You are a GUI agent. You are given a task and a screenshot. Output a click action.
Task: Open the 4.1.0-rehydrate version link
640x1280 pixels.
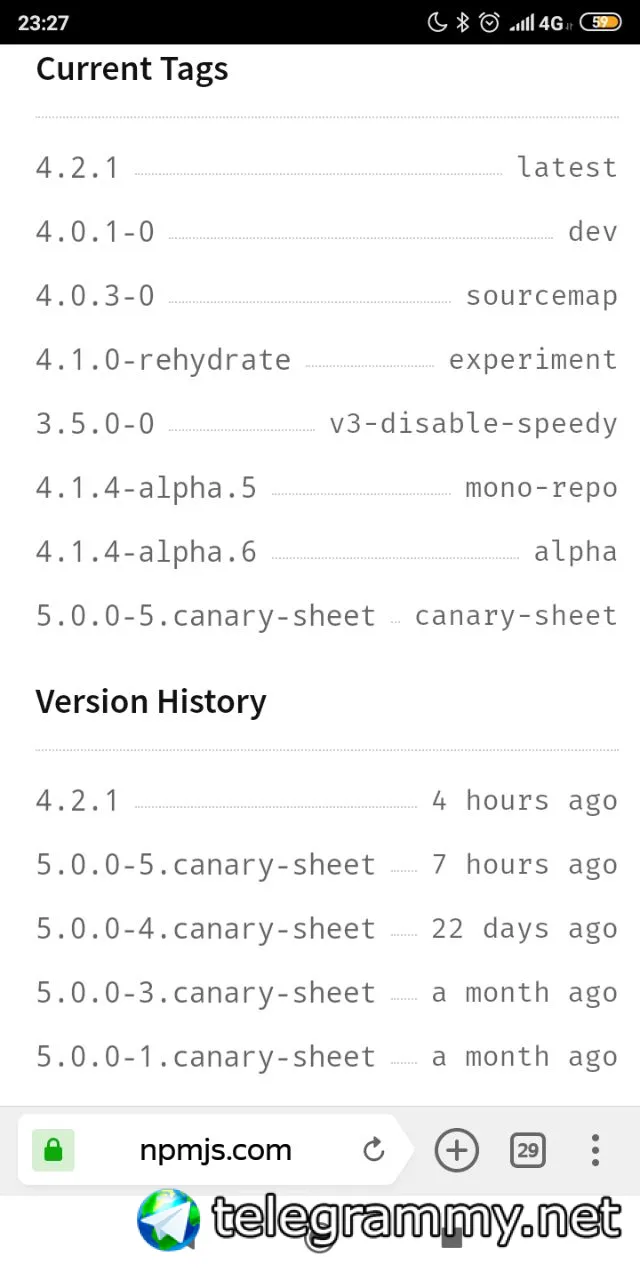pos(163,360)
